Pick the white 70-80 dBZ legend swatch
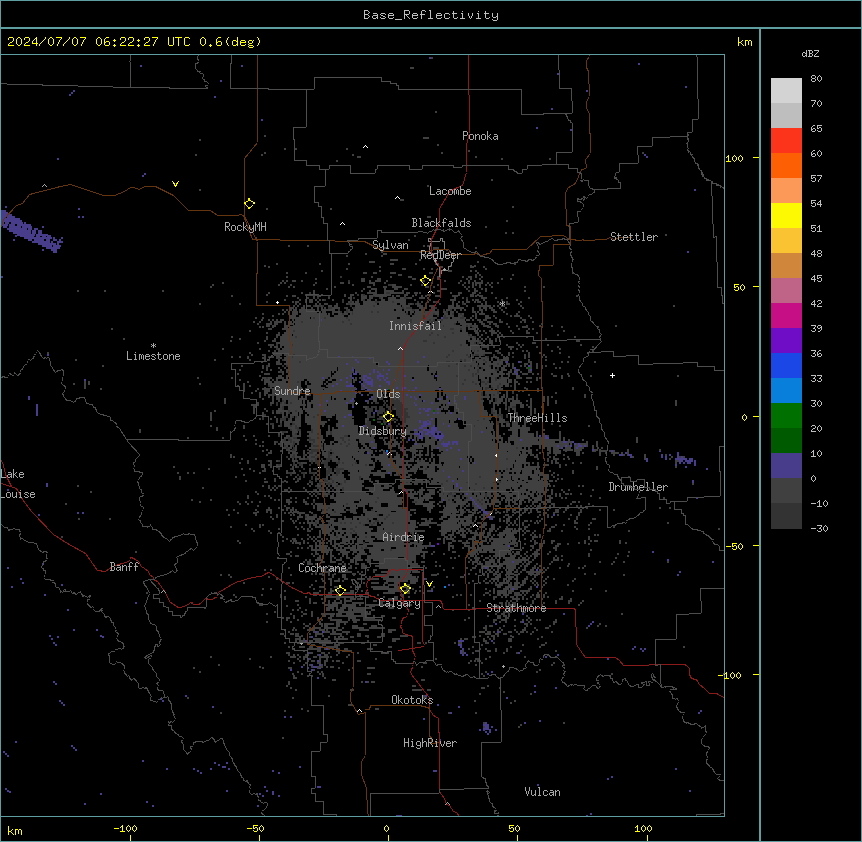This screenshot has width=862, height=842. pos(786,91)
